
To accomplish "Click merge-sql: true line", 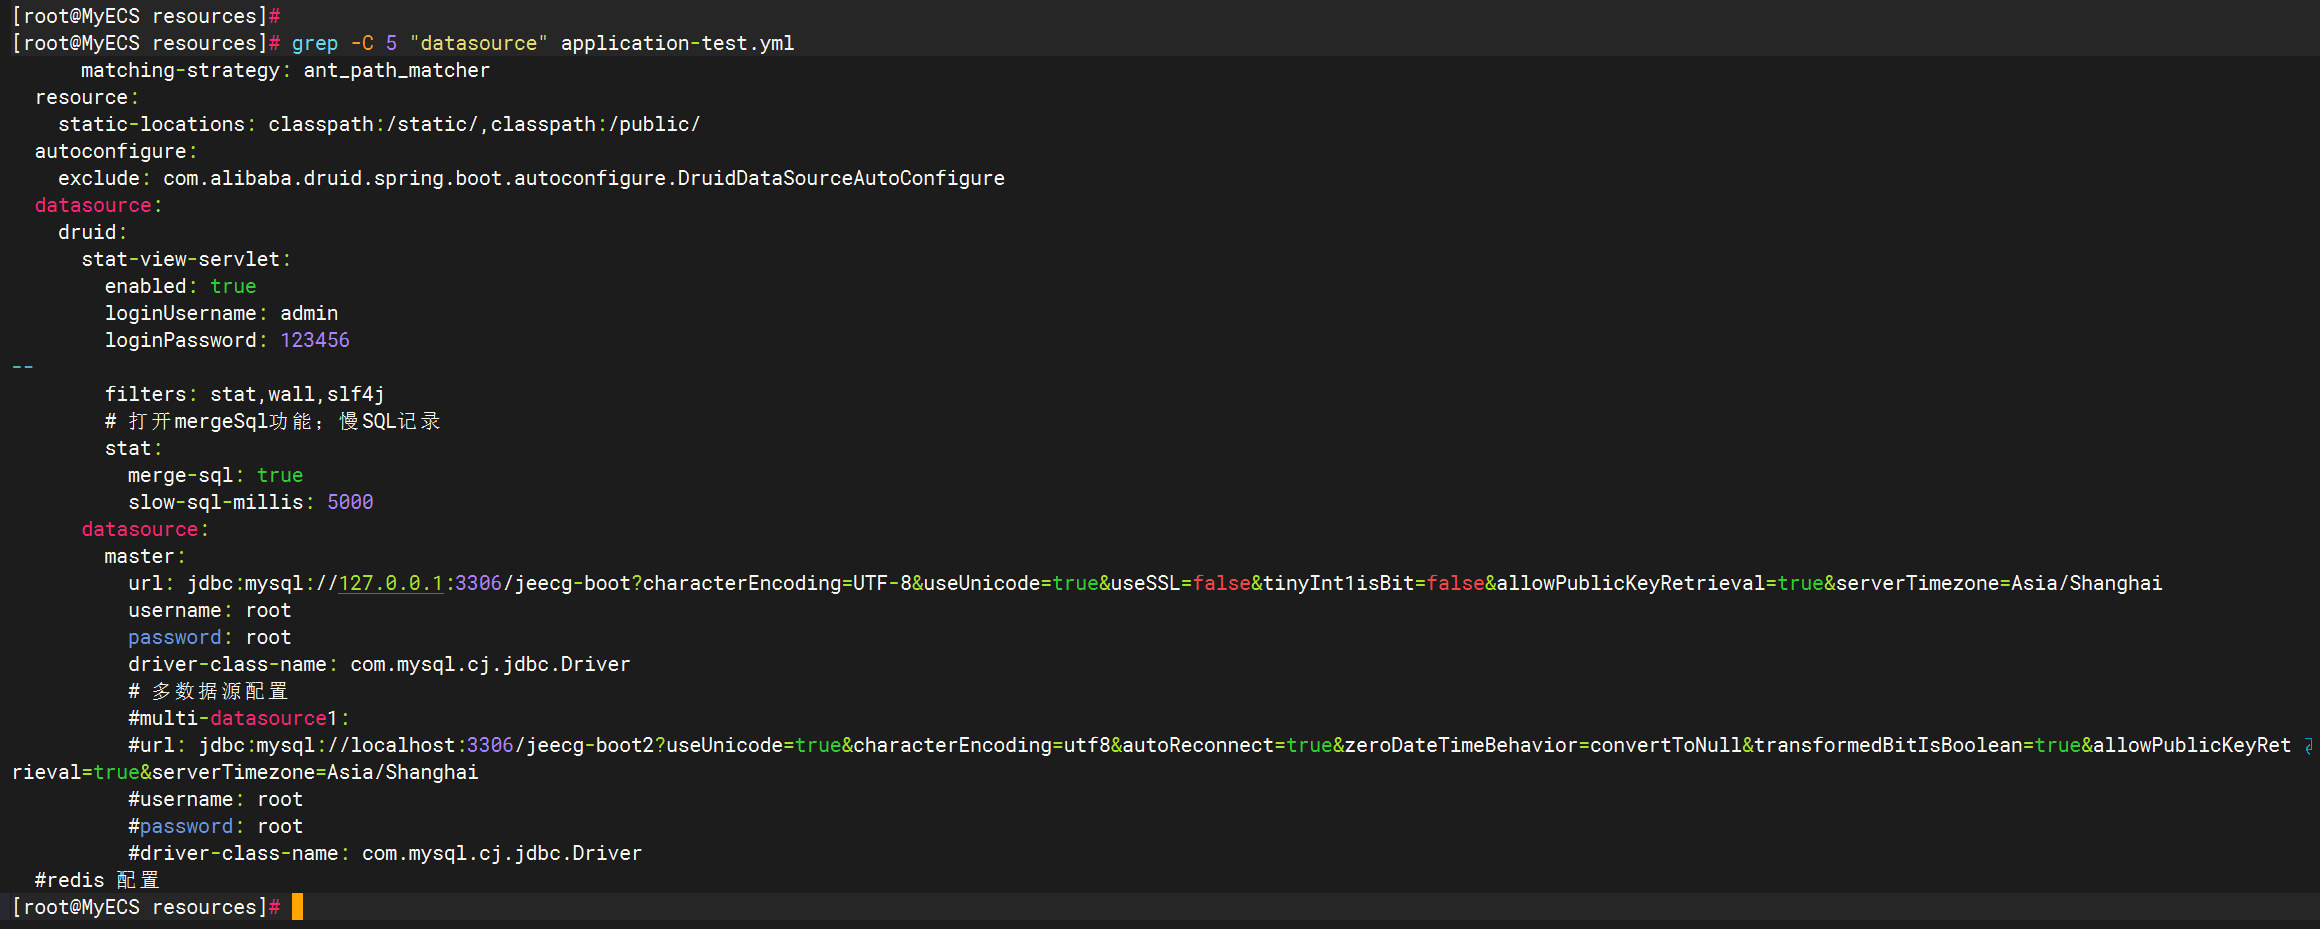I will tap(215, 475).
